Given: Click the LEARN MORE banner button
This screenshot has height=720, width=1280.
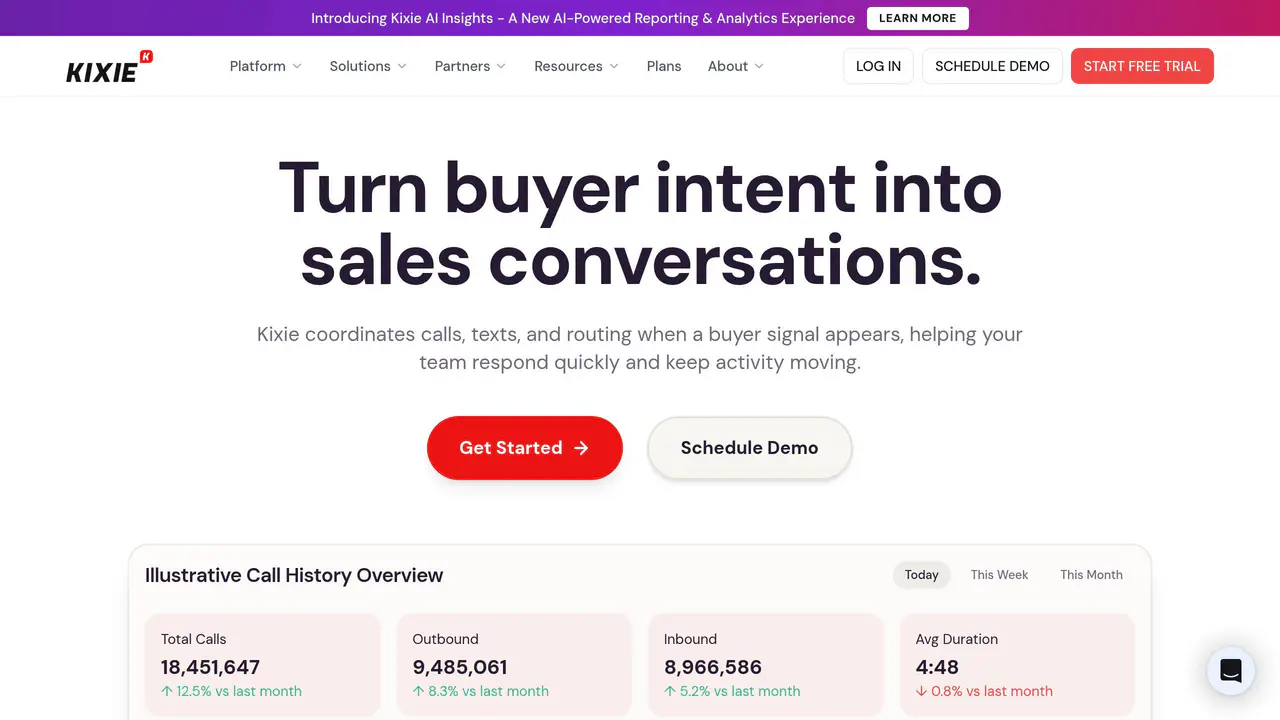Looking at the screenshot, I should [x=918, y=18].
